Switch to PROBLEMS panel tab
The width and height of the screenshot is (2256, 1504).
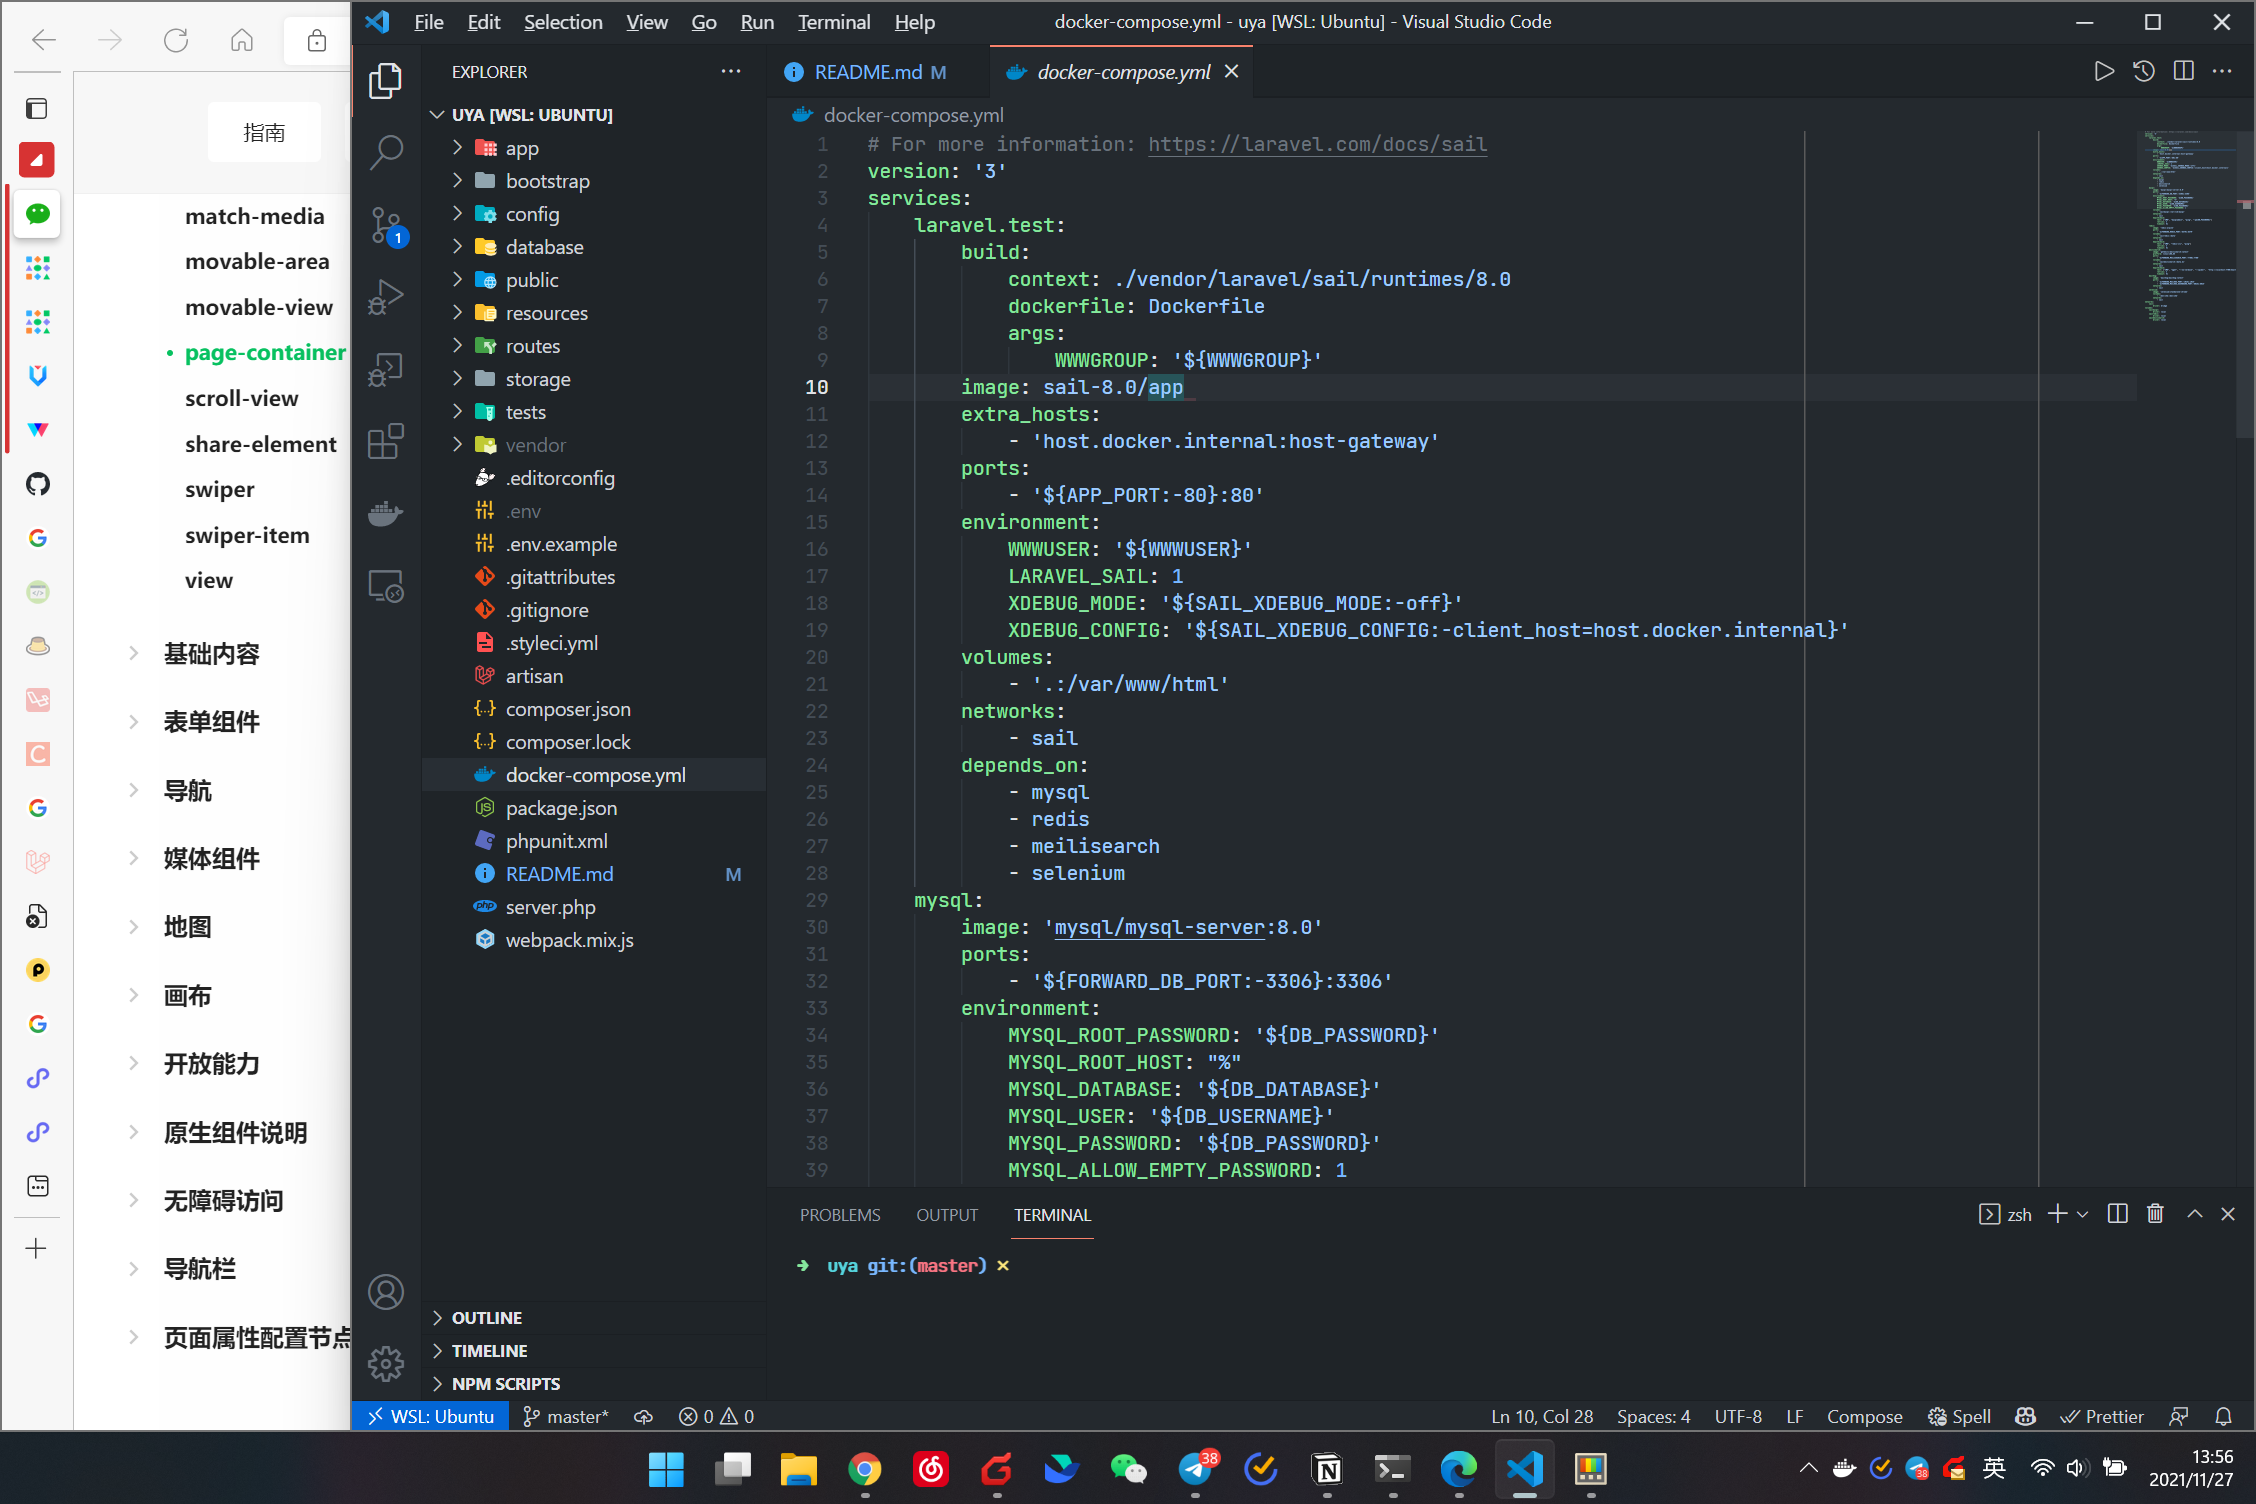(840, 1215)
